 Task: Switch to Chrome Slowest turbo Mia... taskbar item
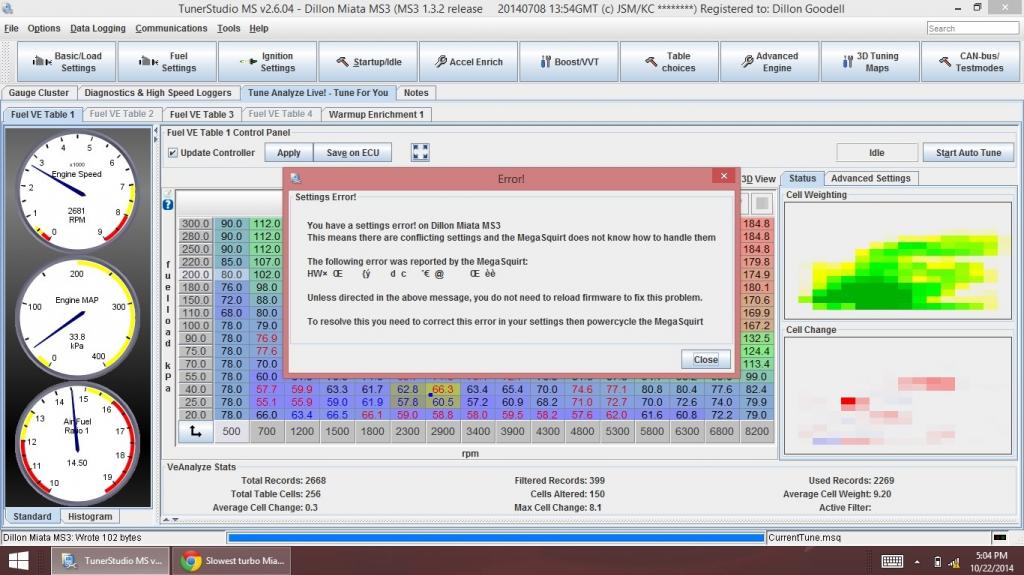point(232,561)
